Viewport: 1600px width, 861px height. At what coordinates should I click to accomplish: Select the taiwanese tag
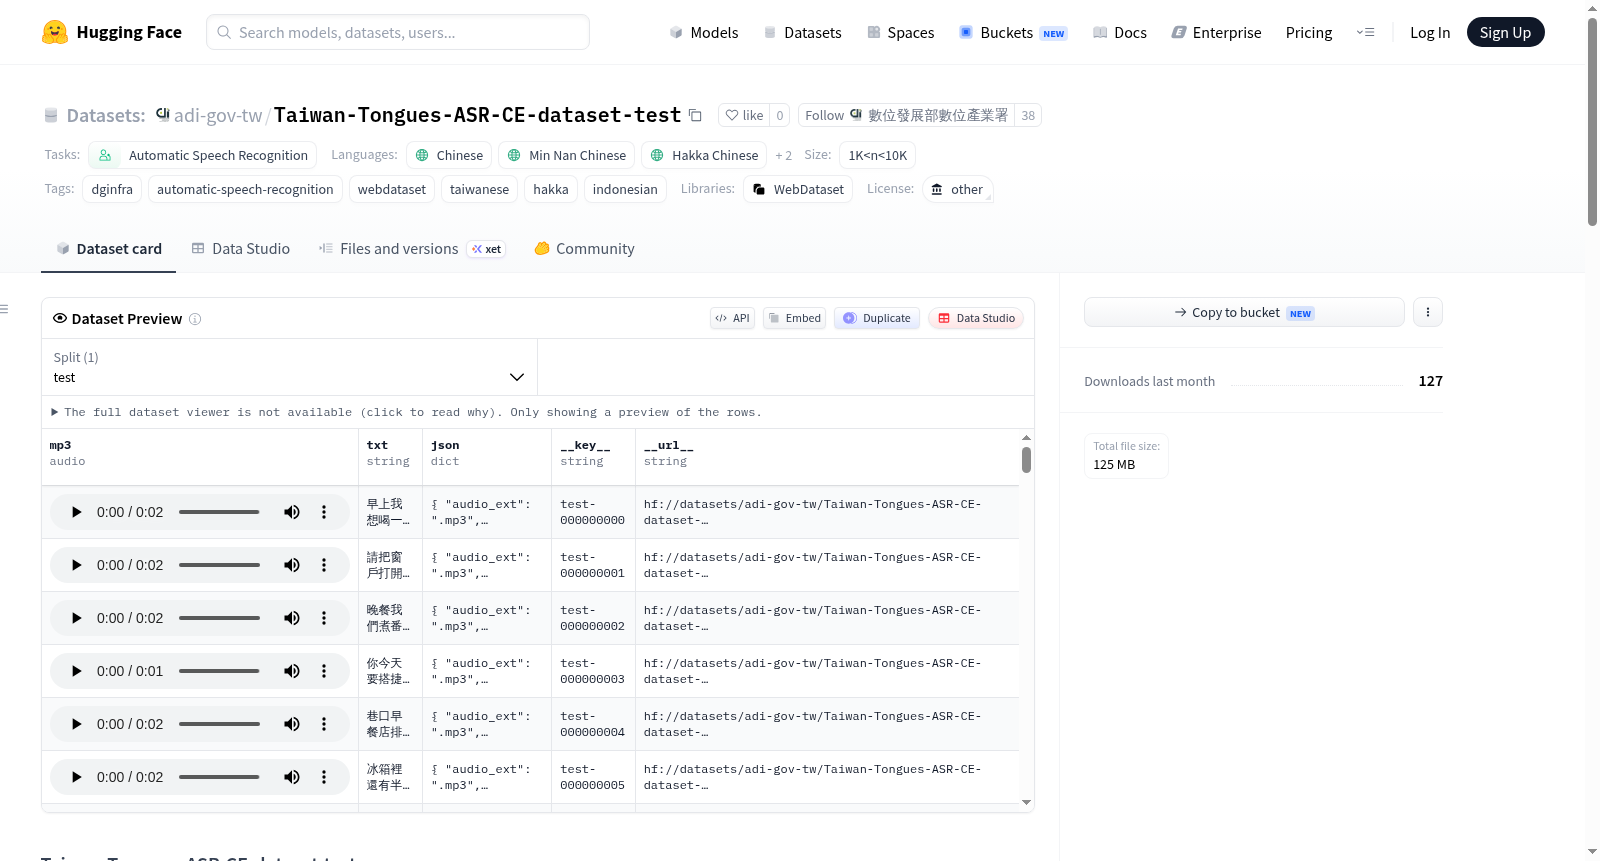pyautogui.click(x=479, y=189)
